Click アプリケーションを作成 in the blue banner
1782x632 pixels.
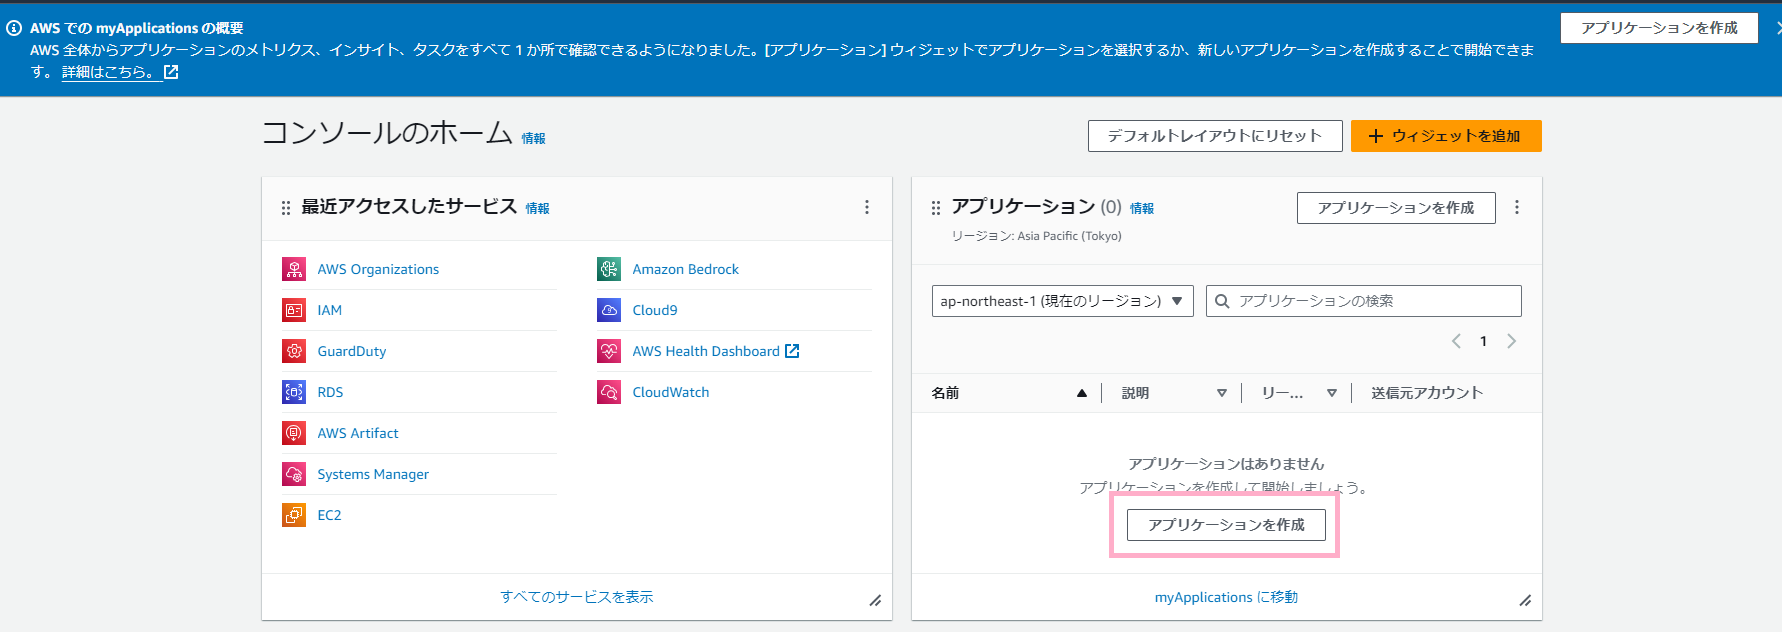coord(1659,28)
